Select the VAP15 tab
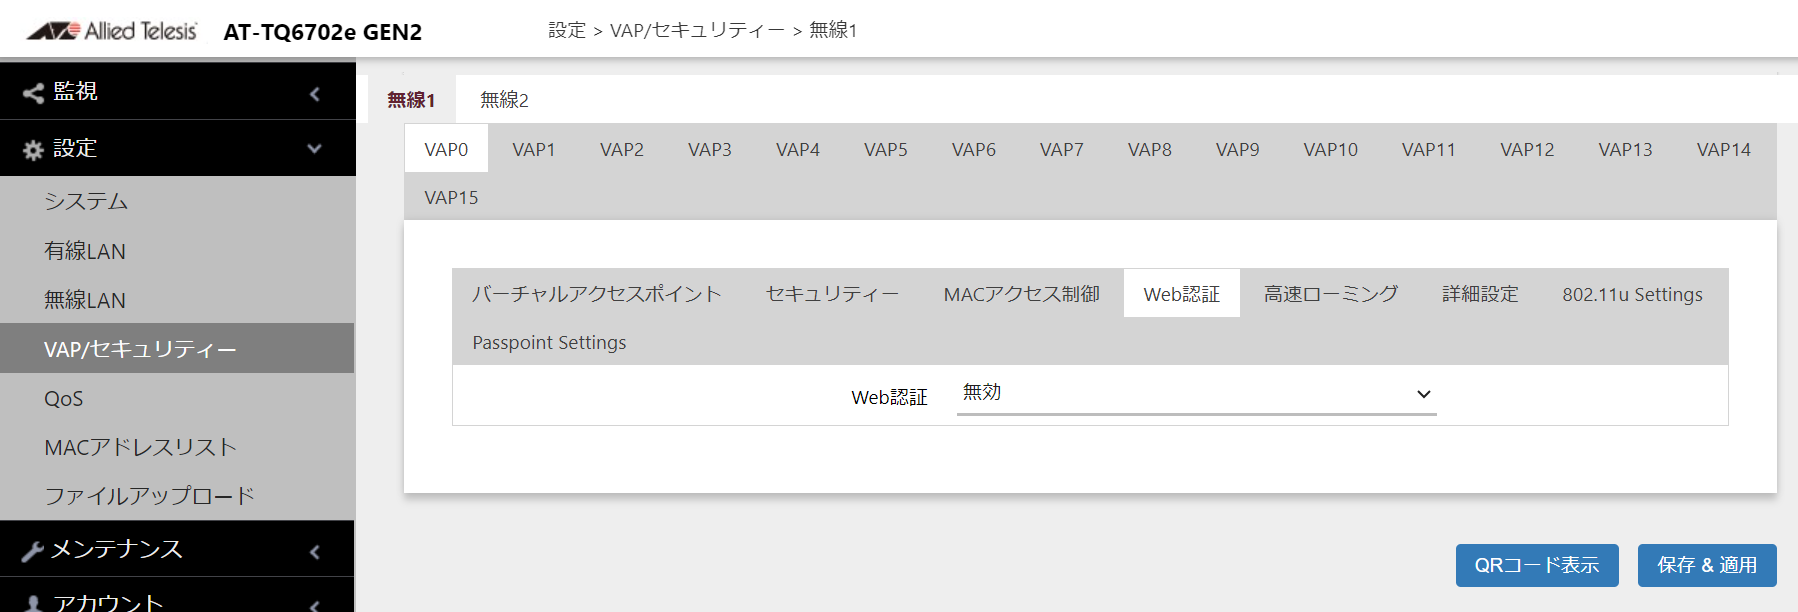The height and width of the screenshot is (612, 1798). (x=451, y=197)
